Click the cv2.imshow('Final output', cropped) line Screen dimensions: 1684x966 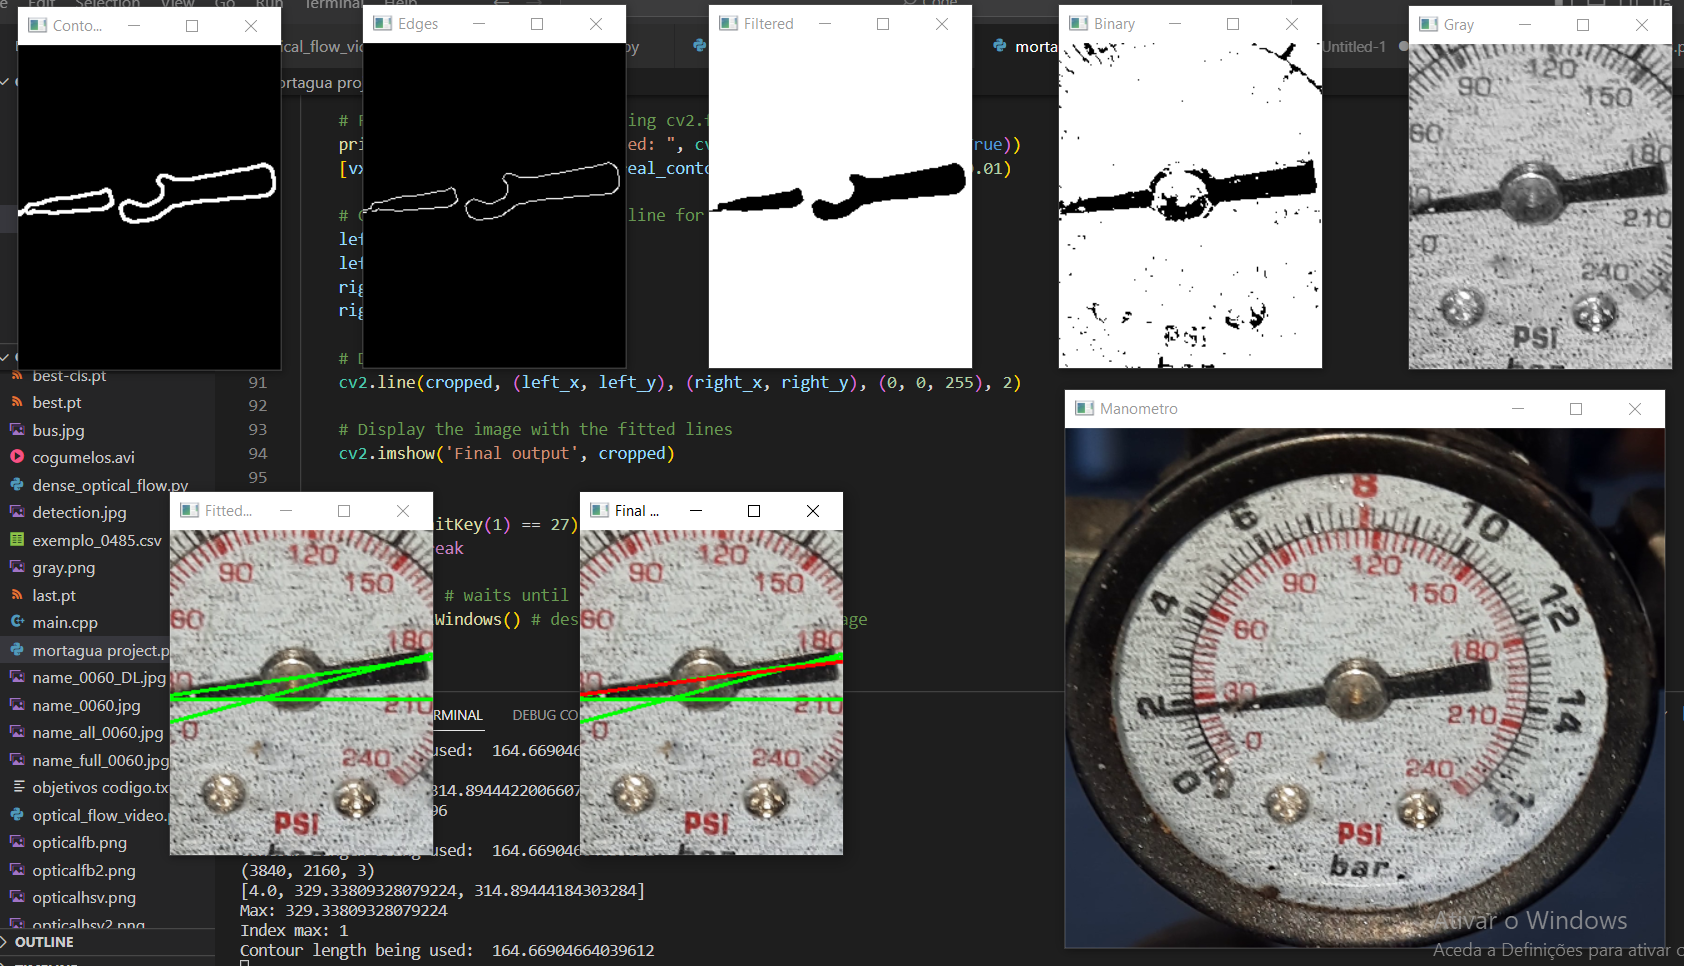[x=506, y=453]
